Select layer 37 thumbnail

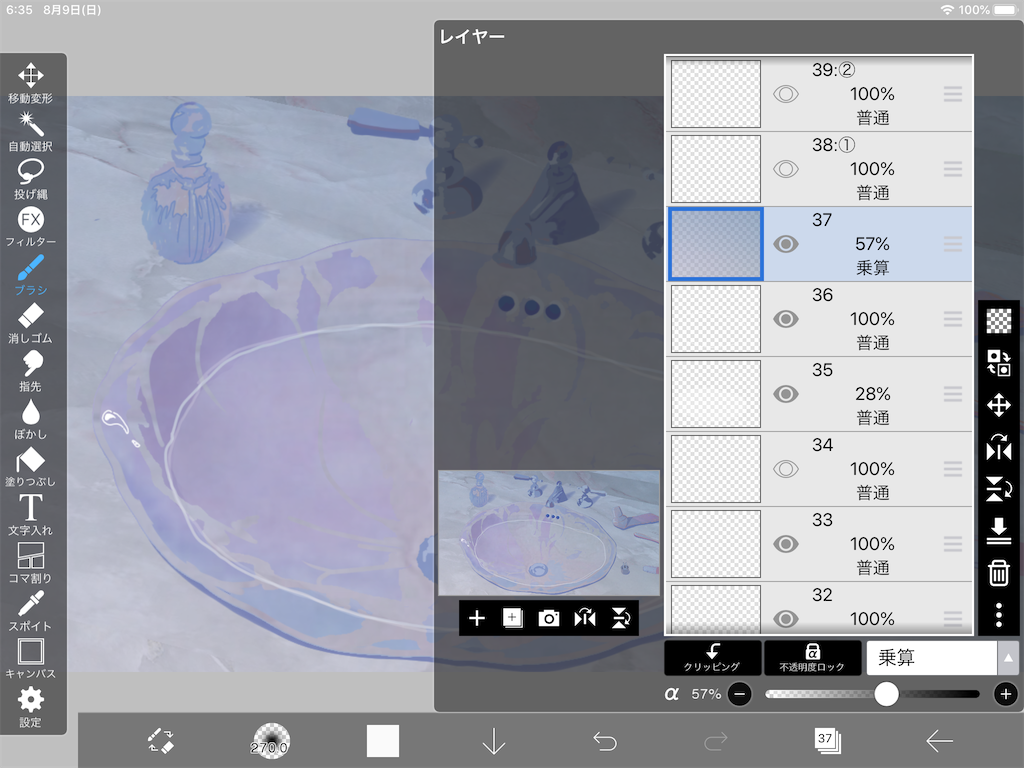[716, 244]
